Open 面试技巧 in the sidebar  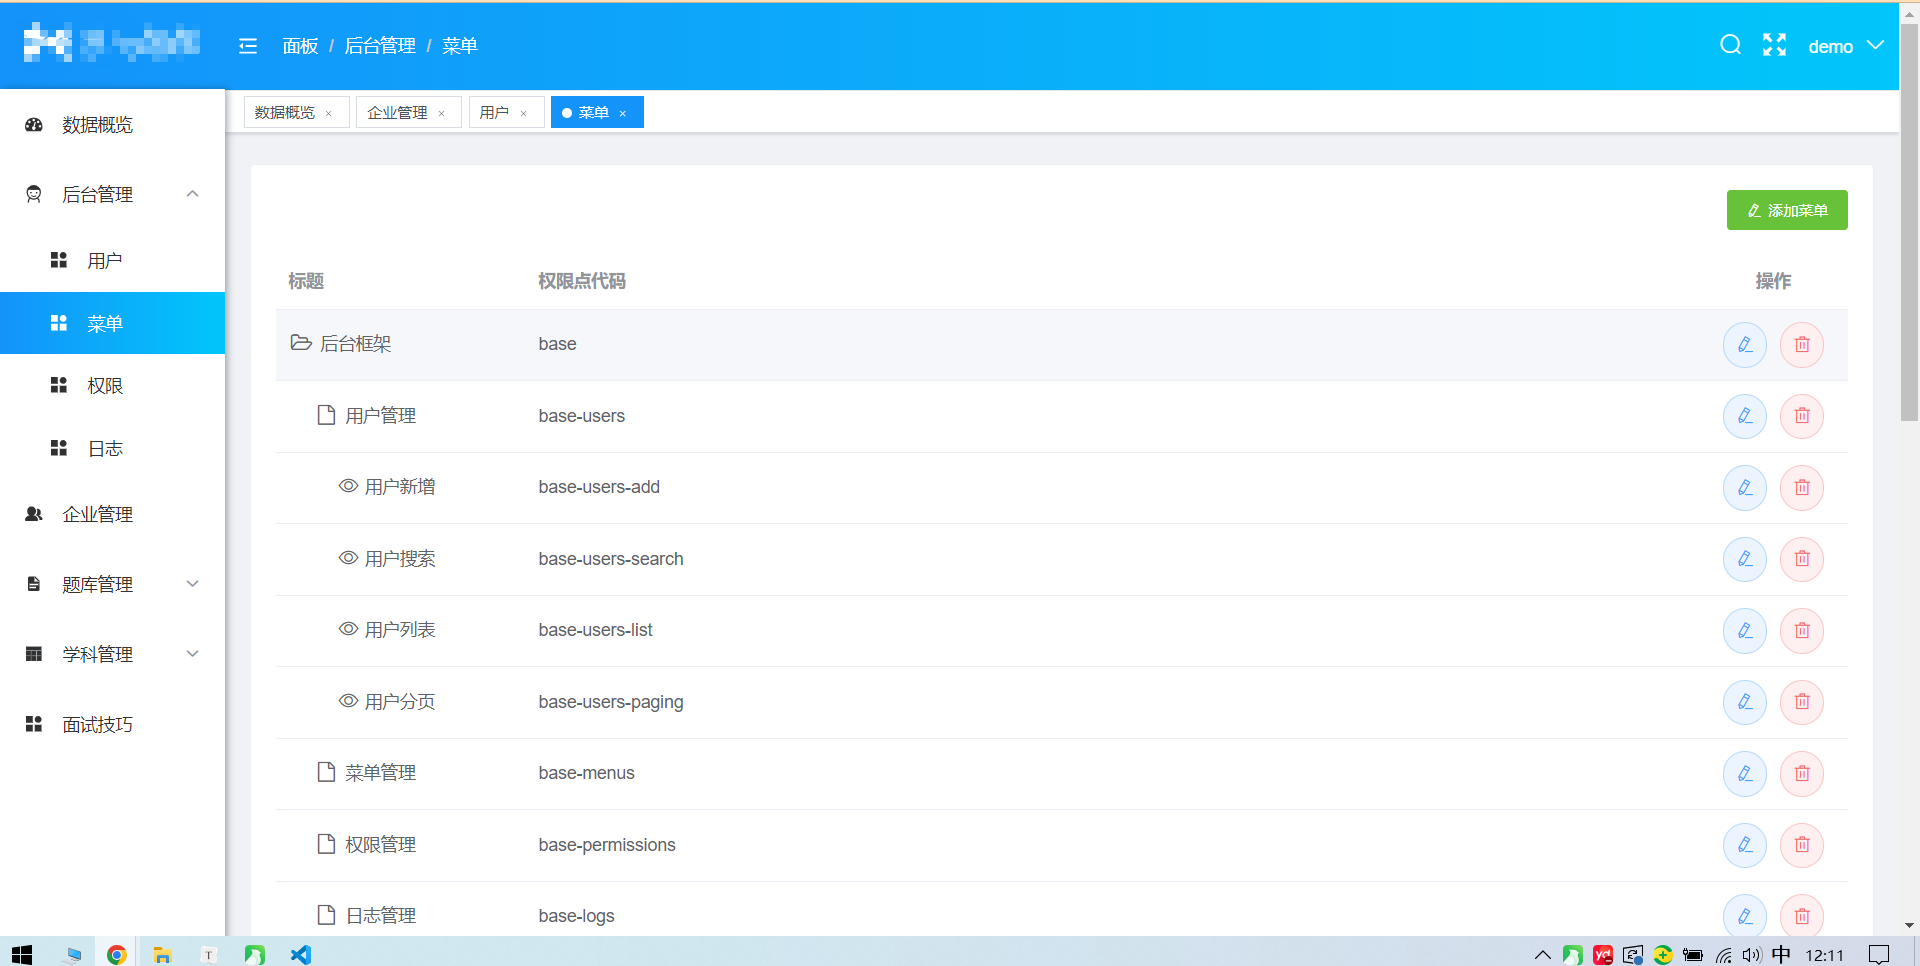[x=112, y=724]
